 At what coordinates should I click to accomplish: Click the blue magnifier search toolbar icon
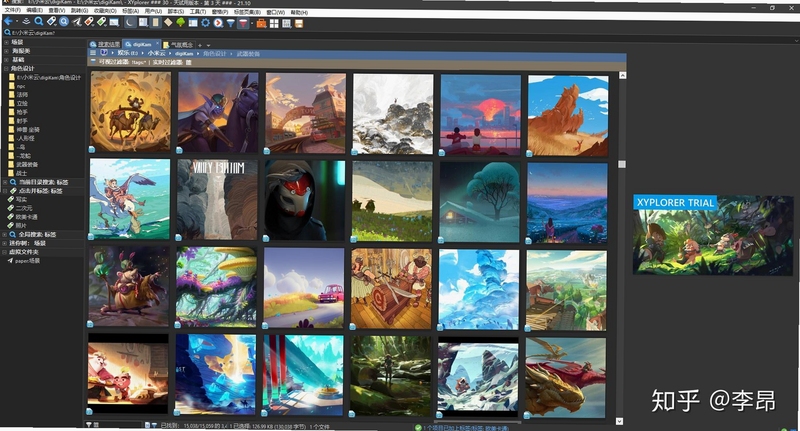39,21
